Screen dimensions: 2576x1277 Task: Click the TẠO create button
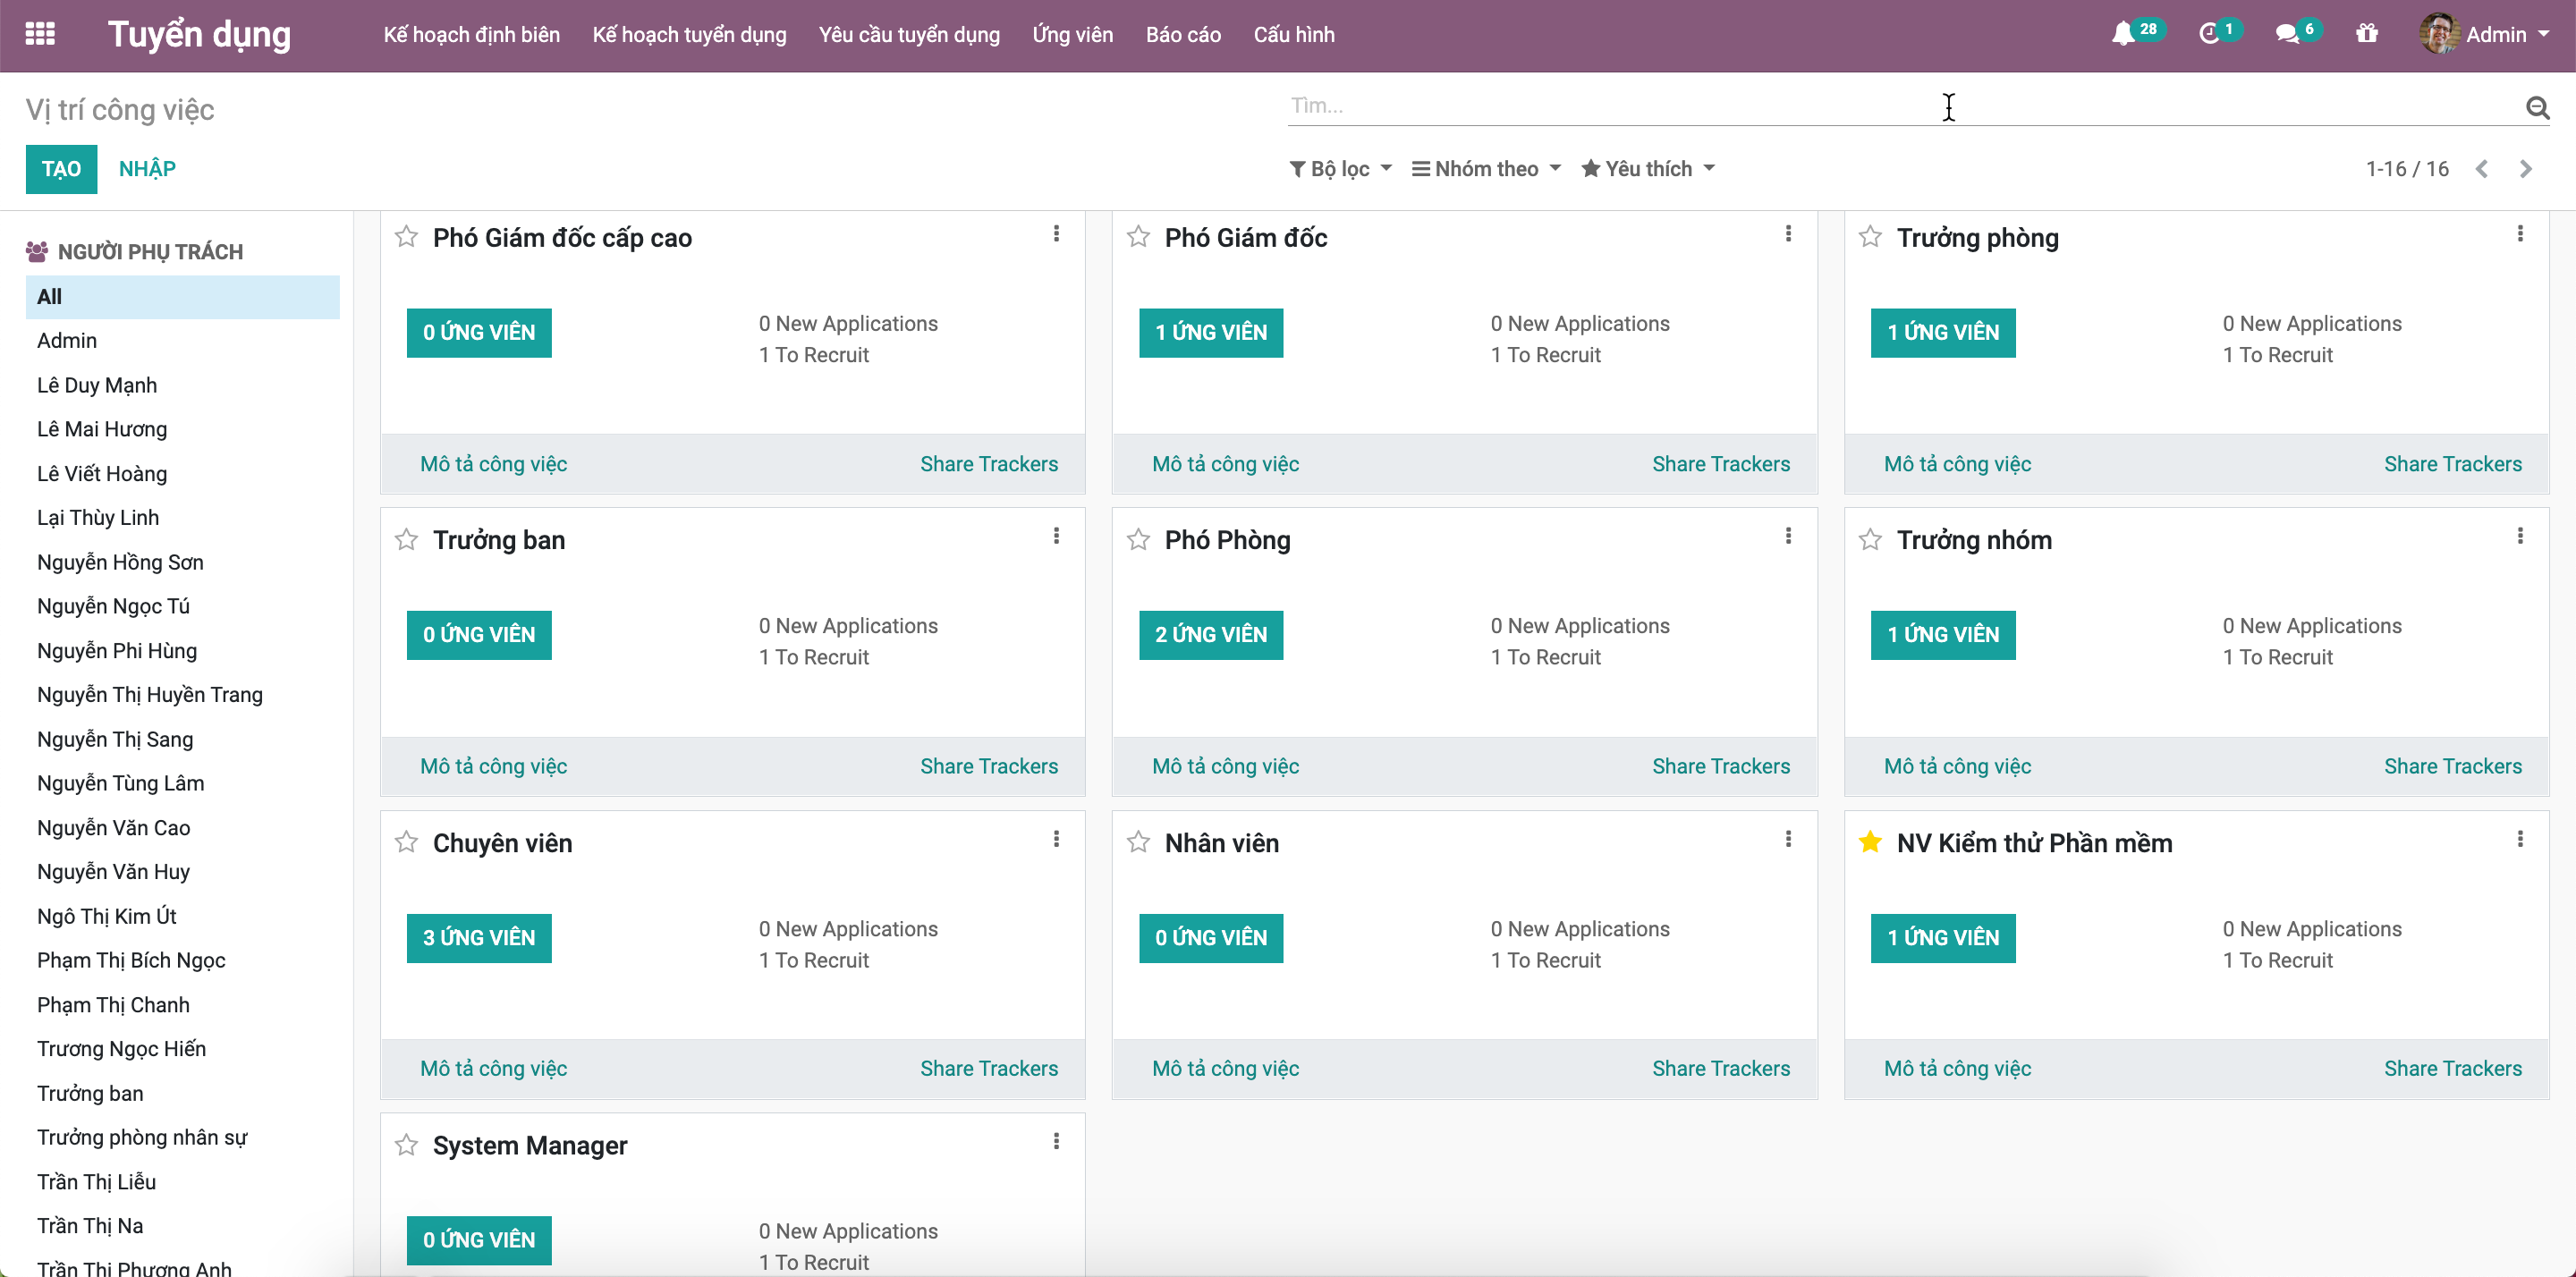tap(61, 169)
